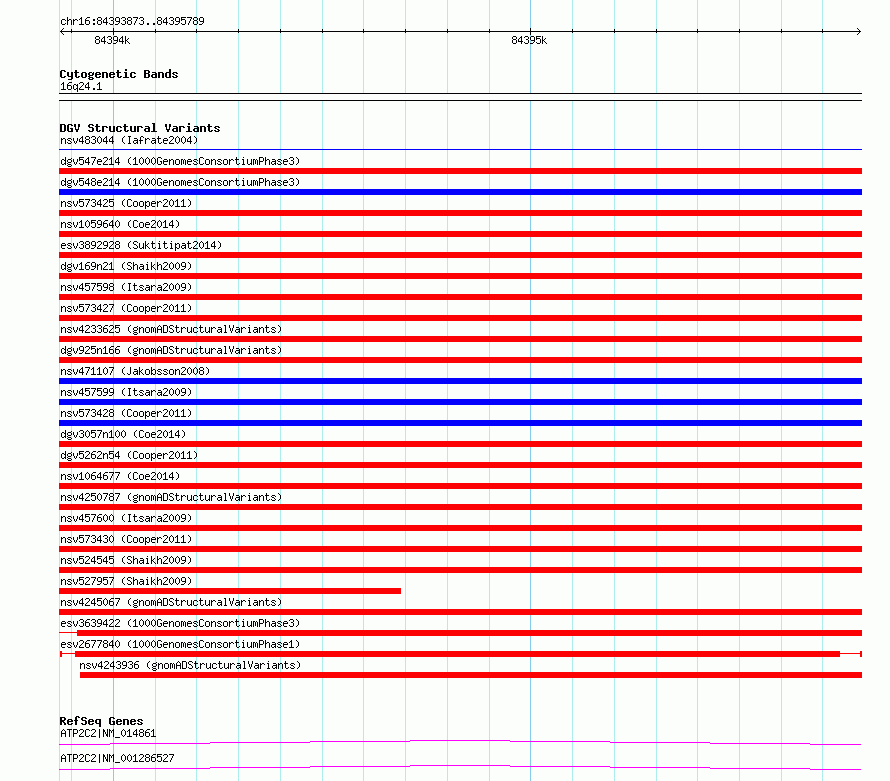Click the magenta line of ATP2C2|NM_001286527
890x781 pixels.
click(460, 767)
